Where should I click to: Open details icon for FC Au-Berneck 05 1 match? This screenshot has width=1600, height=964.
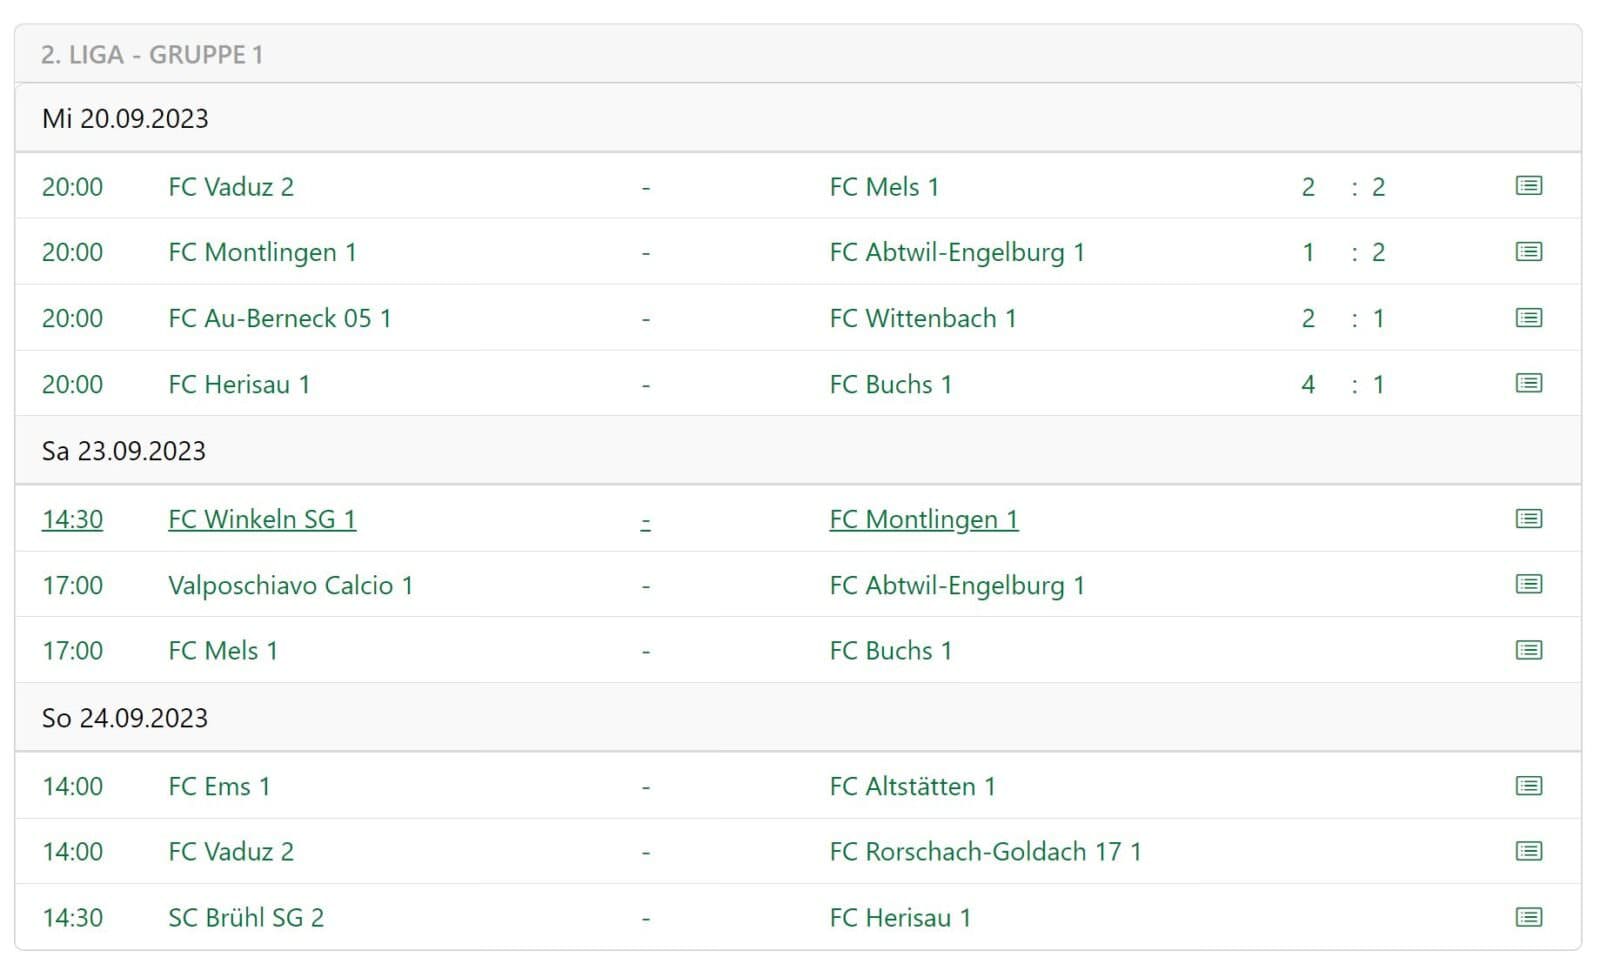1528,318
